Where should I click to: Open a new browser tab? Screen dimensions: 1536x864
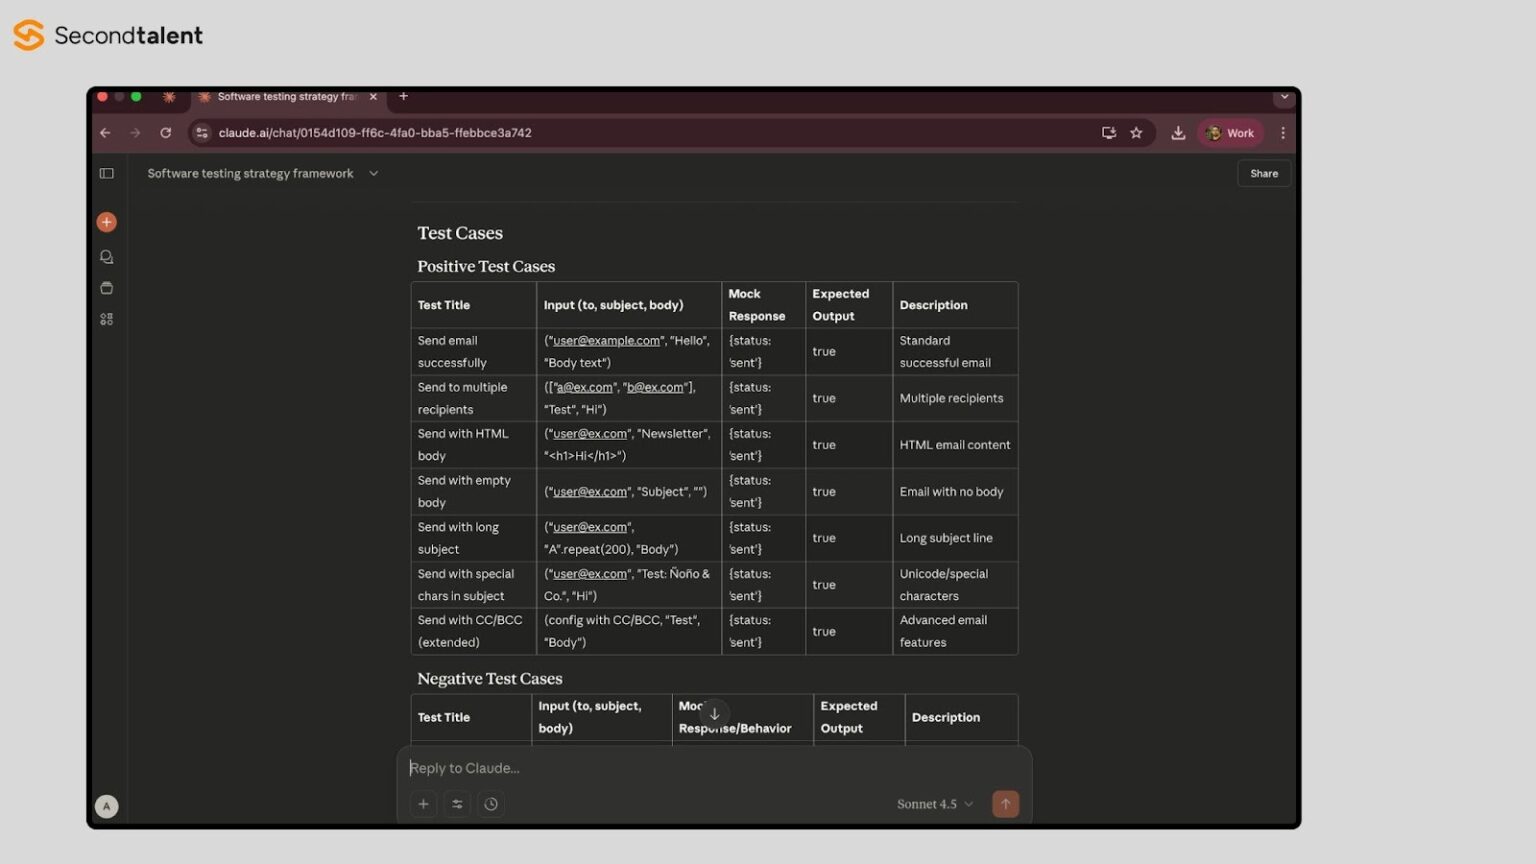(x=403, y=96)
